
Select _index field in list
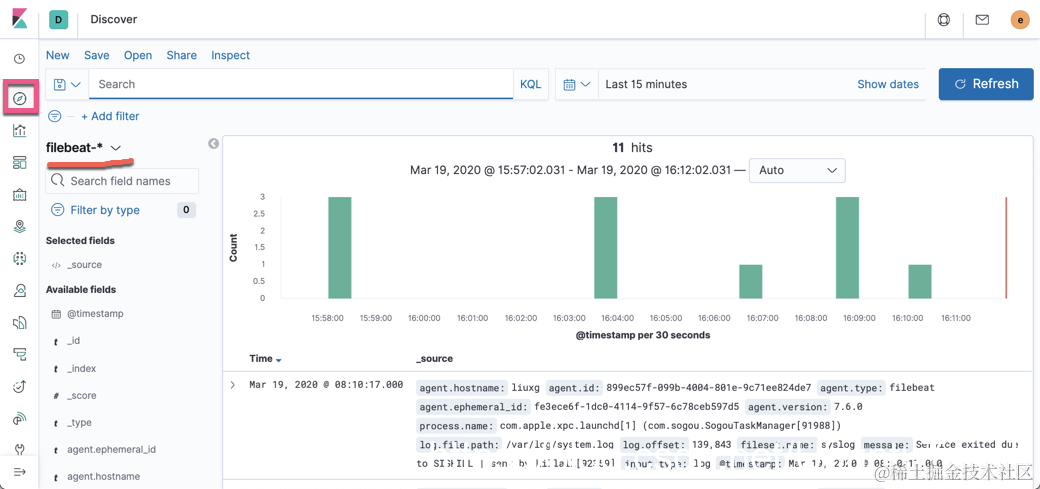[x=82, y=368]
